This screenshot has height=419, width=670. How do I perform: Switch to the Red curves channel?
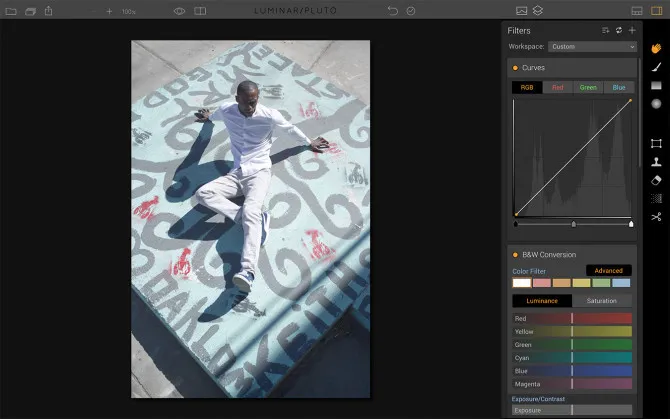557,88
